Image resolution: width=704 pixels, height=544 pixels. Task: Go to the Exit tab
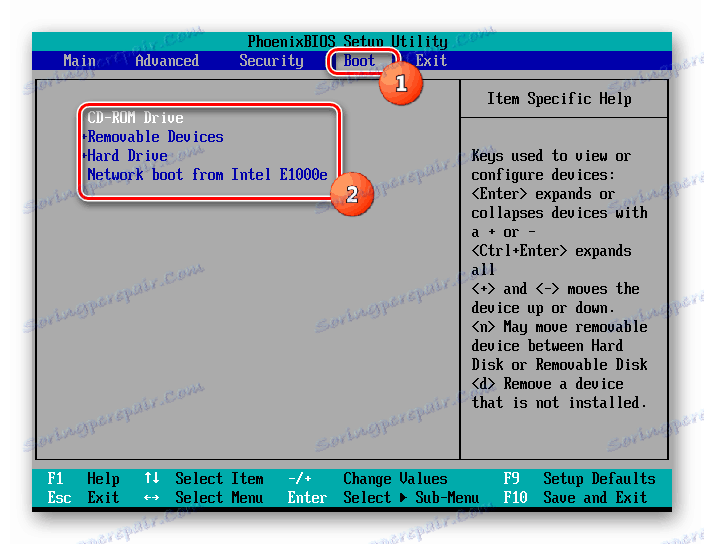click(x=431, y=61)
